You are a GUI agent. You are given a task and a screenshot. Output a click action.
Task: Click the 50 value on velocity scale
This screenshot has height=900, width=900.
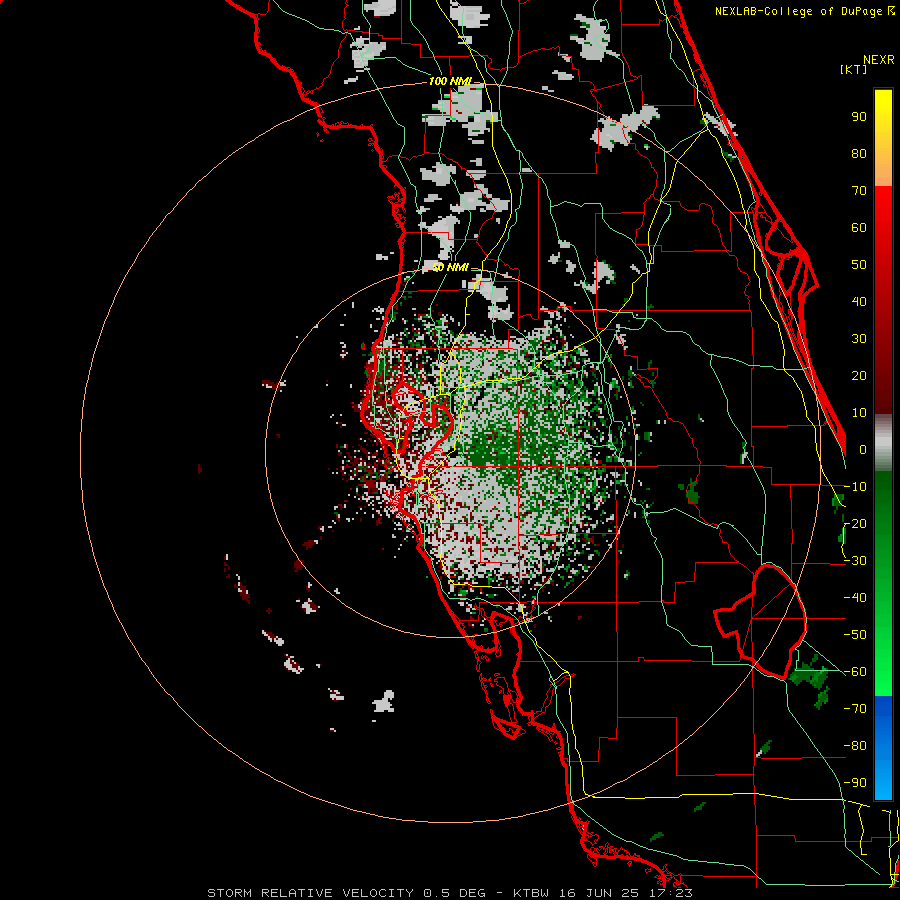(859, 265)
